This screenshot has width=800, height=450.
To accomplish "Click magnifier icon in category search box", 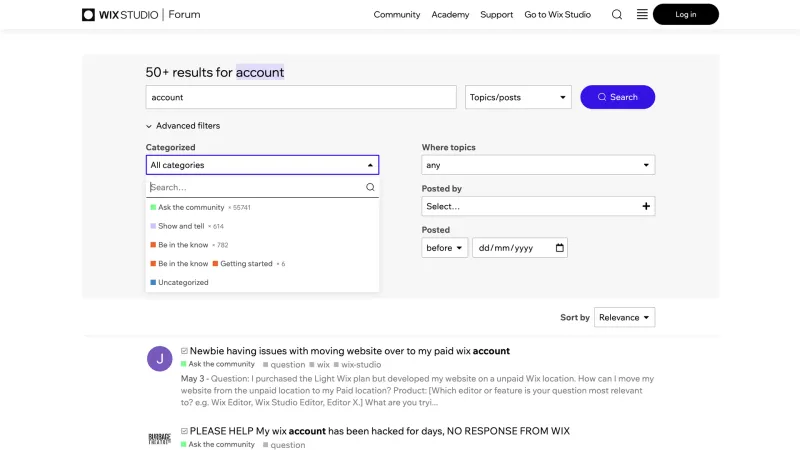I will (x=370, y=187).
